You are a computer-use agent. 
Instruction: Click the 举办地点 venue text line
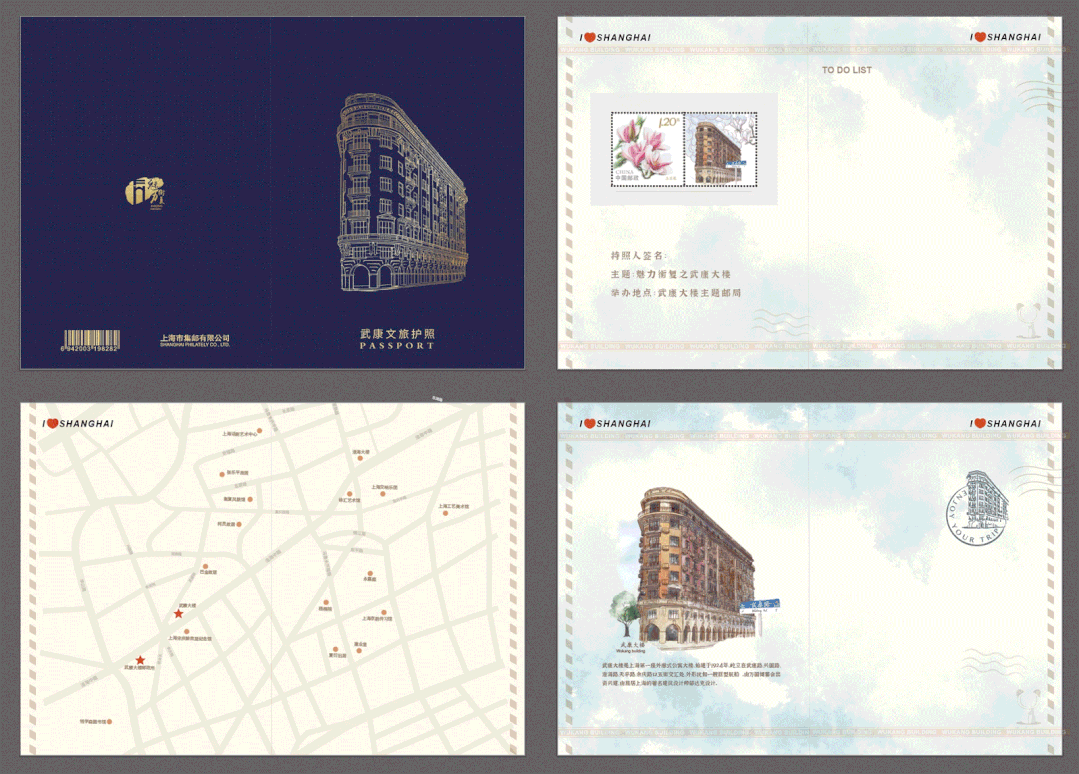[676, 293]
